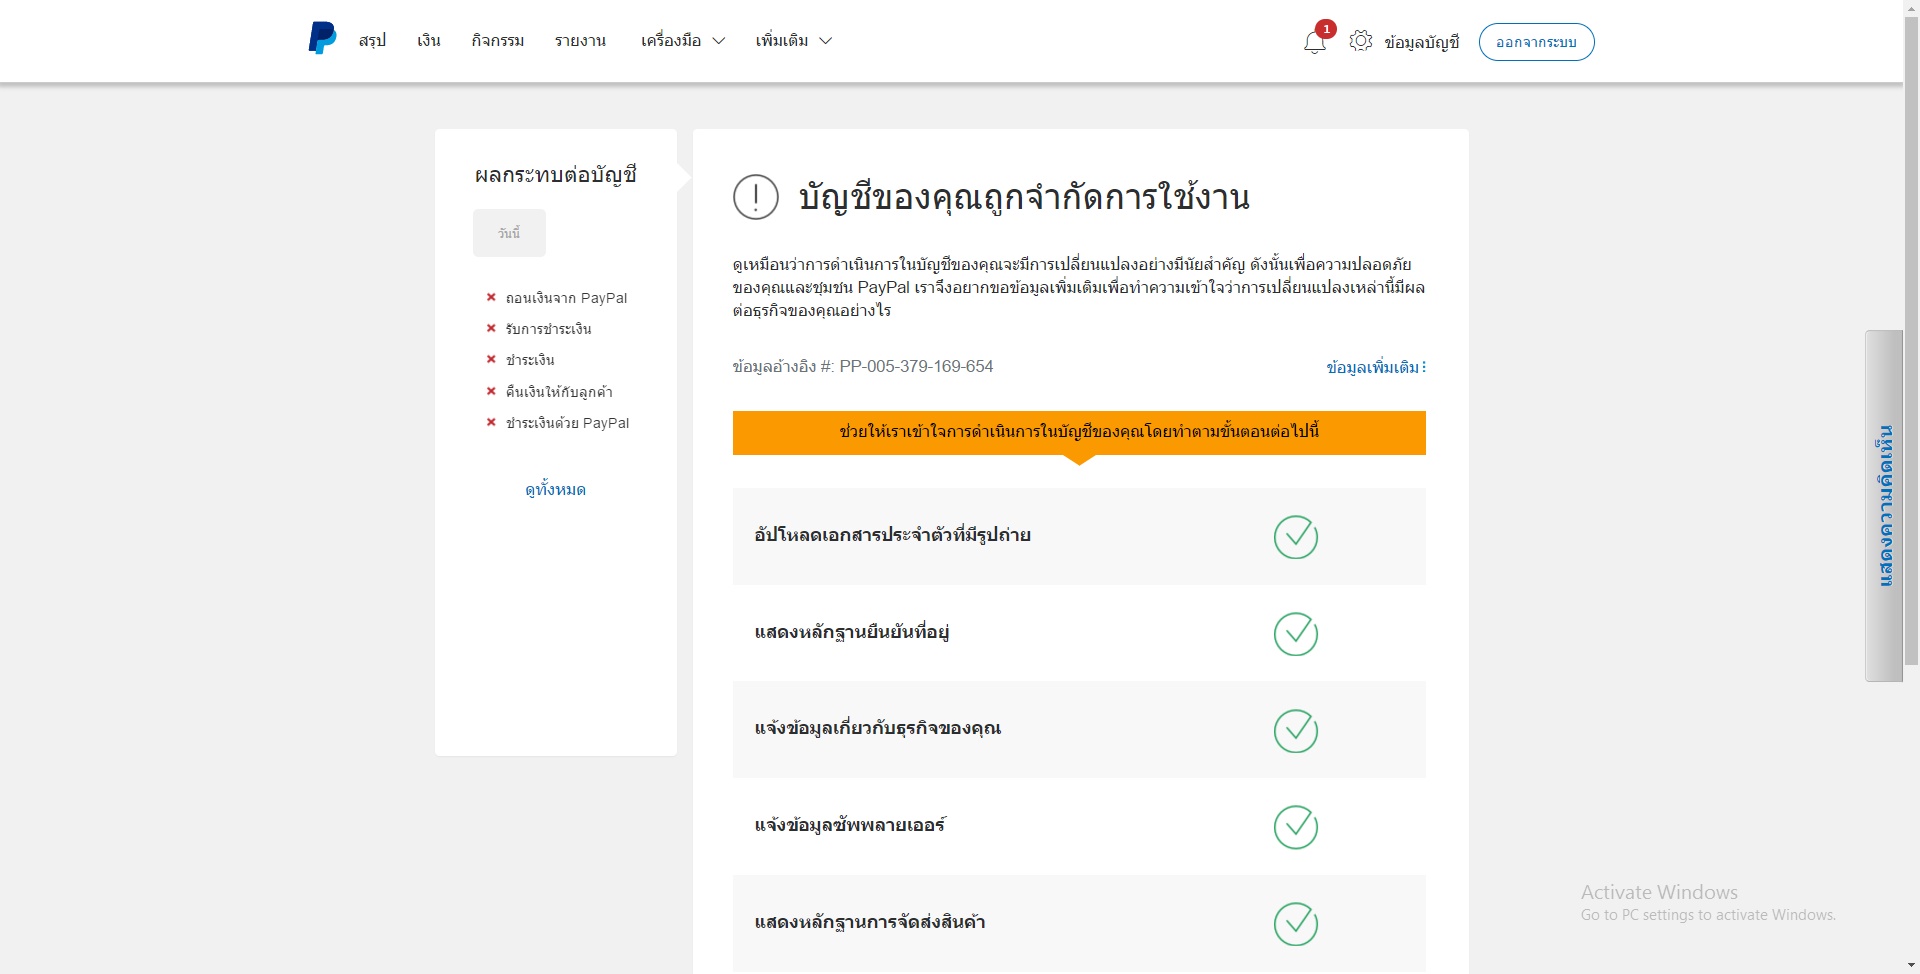The image size is (1920, 974).
Task: Click red X beside ชำระเงิน
Action: (491, 359)
